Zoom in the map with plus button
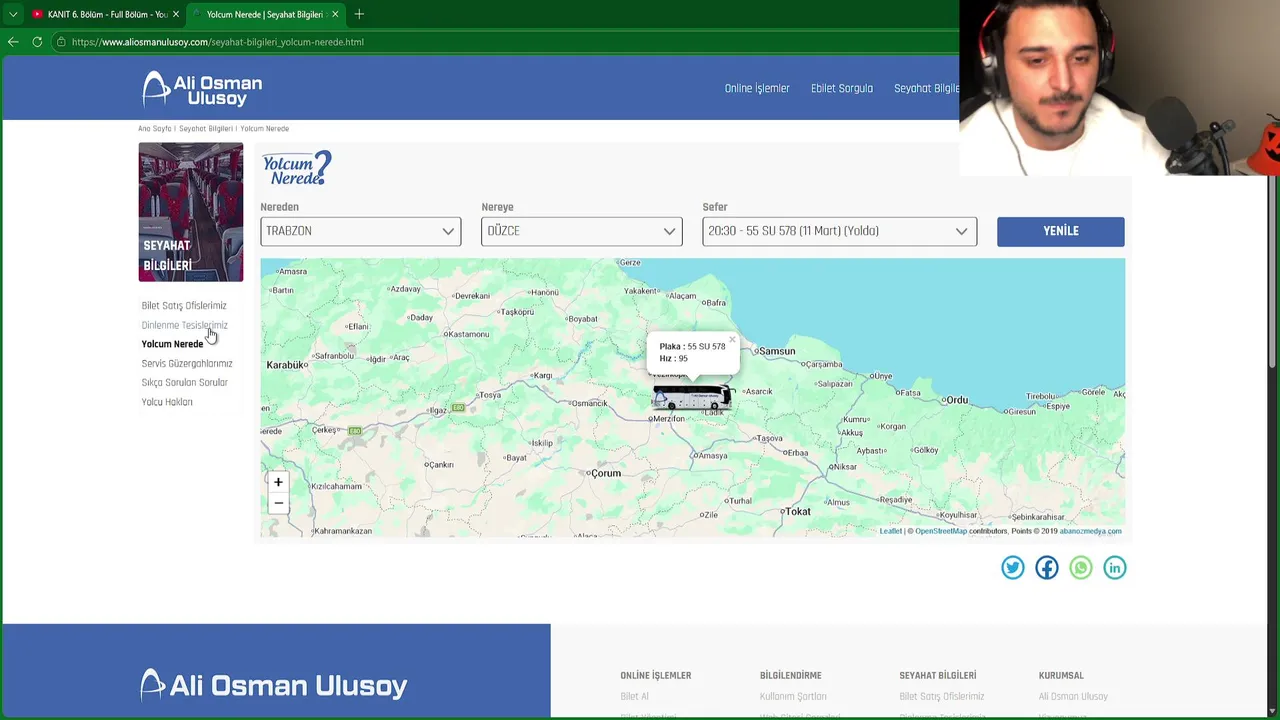1280x720 pixels. pyautogui.click(x=278, y=482)
